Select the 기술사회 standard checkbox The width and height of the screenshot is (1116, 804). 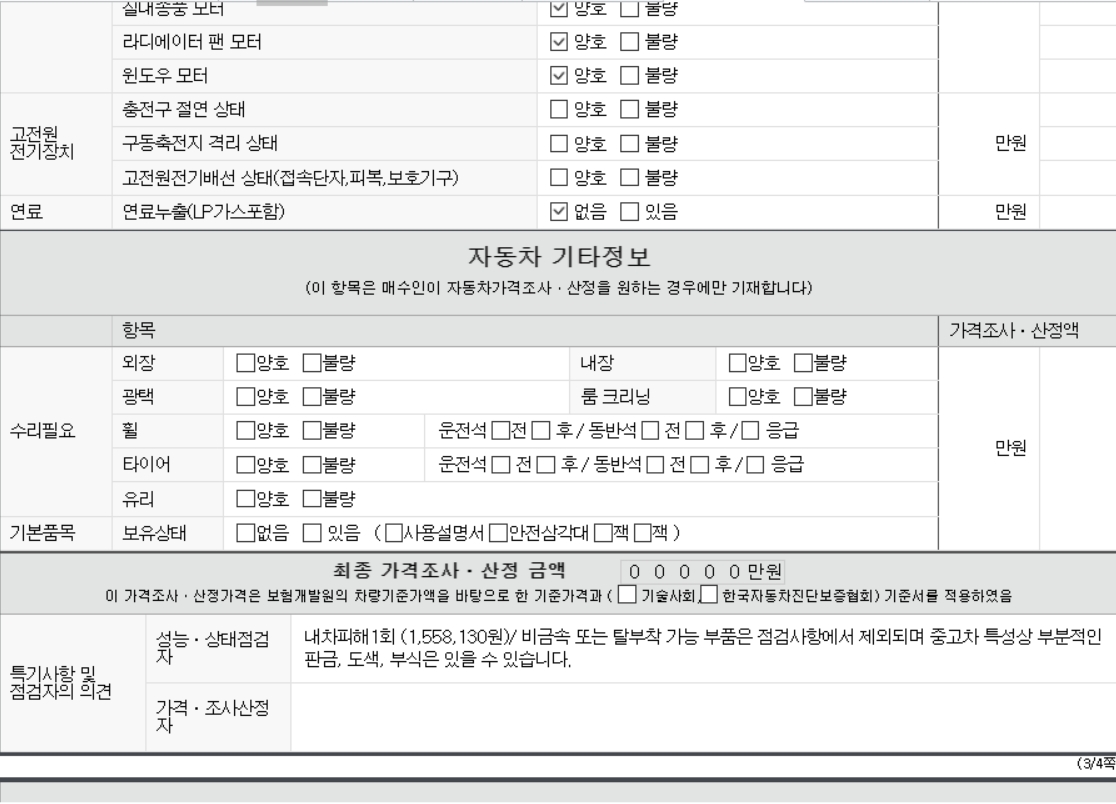pyautogui.click(x=626, y=598)
